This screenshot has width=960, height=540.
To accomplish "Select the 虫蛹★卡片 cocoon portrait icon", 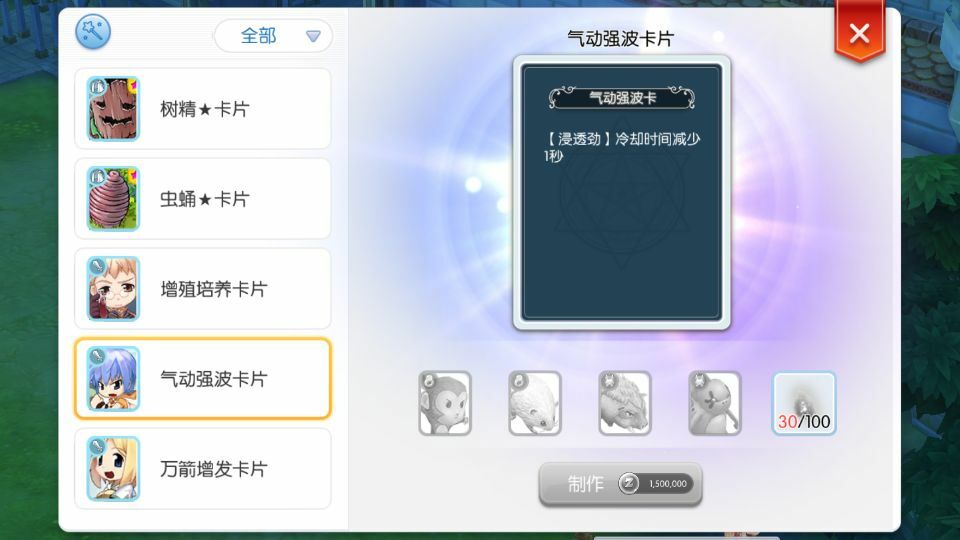I will pos(113,199).
